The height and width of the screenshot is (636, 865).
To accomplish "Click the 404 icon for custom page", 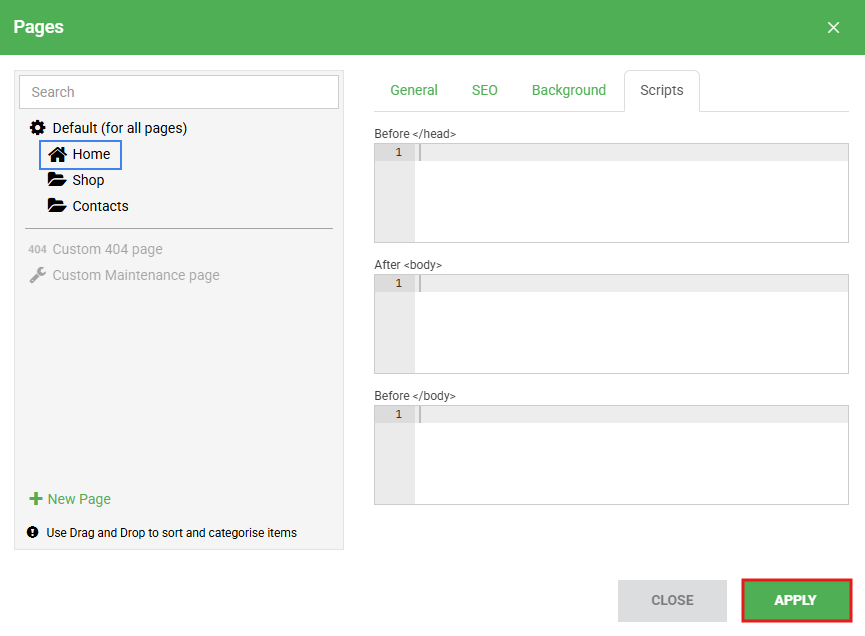I will tap(37, 249).
